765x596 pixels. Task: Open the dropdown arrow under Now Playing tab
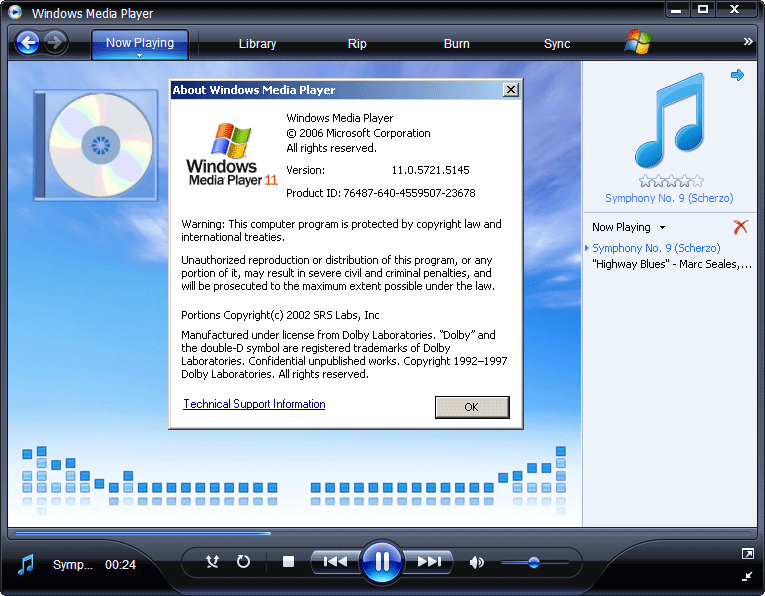point(140,56)
